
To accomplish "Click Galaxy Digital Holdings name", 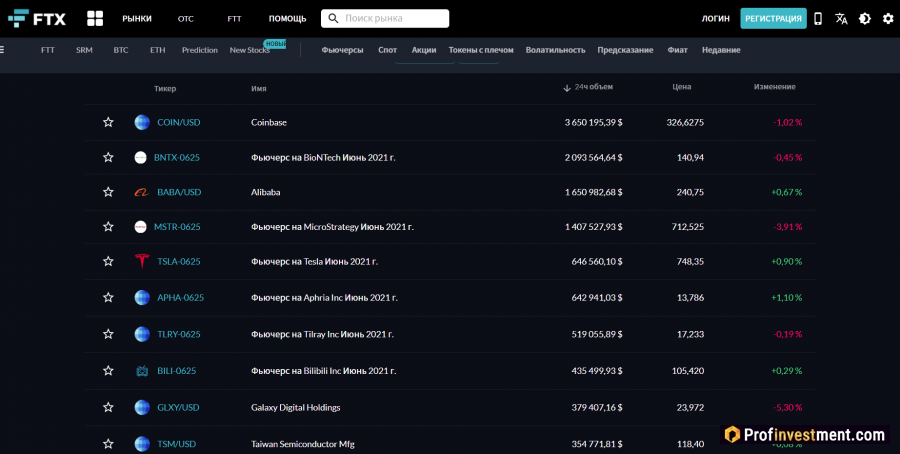I will (296, 408).
